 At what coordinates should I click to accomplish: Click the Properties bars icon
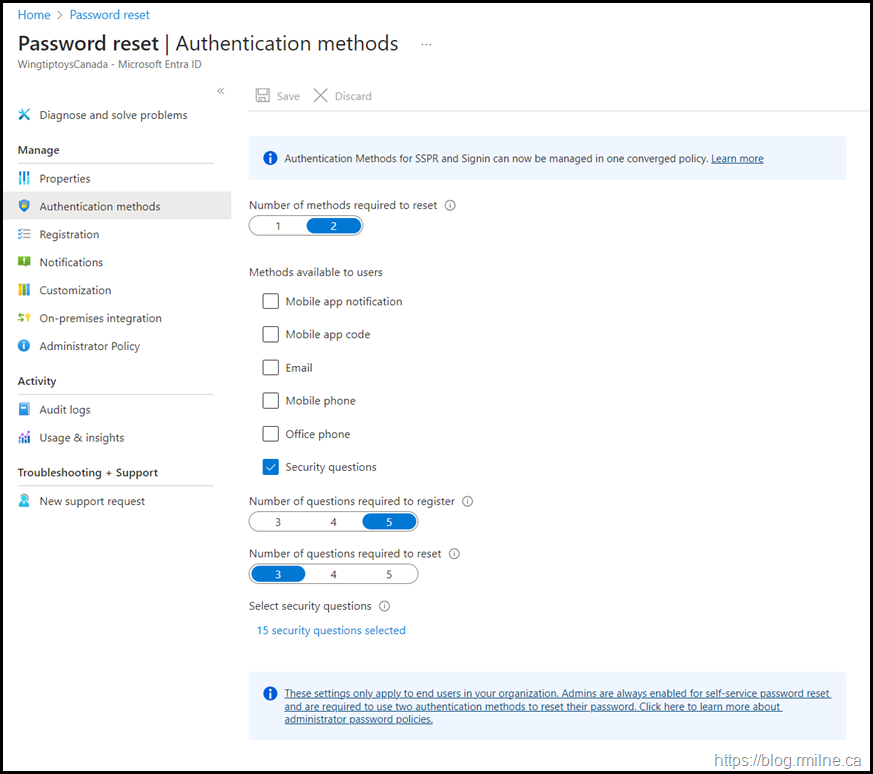24,178
